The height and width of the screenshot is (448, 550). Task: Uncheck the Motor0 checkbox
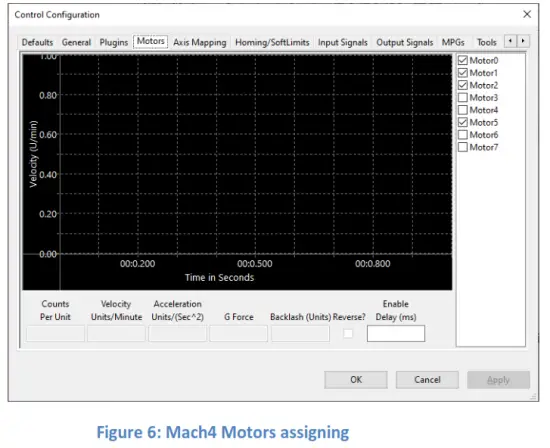pyautogui.click(x=463, y=60)
